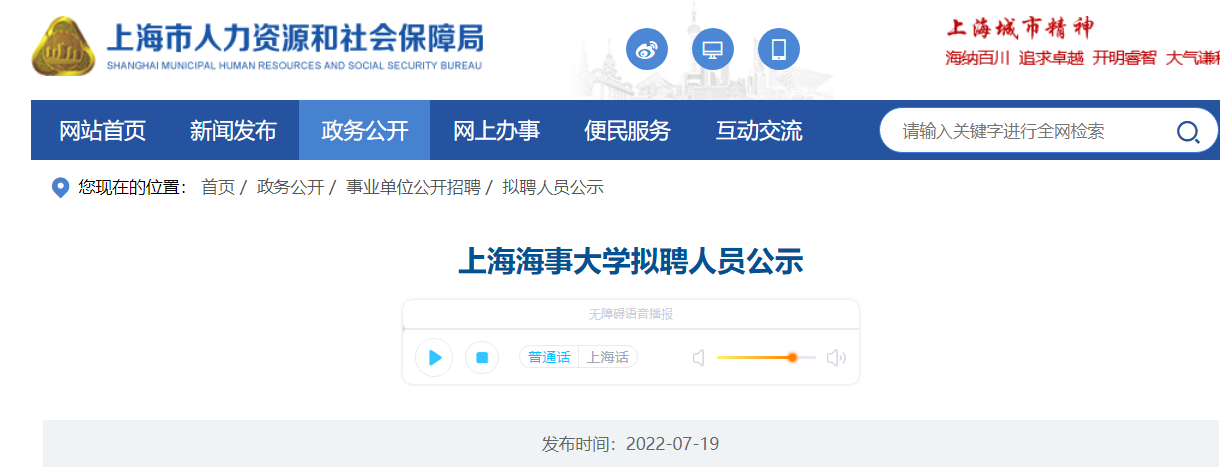The image size is (1220, 473).
Task: Select 普通话 language option
Action: click(x=549, y=357)
